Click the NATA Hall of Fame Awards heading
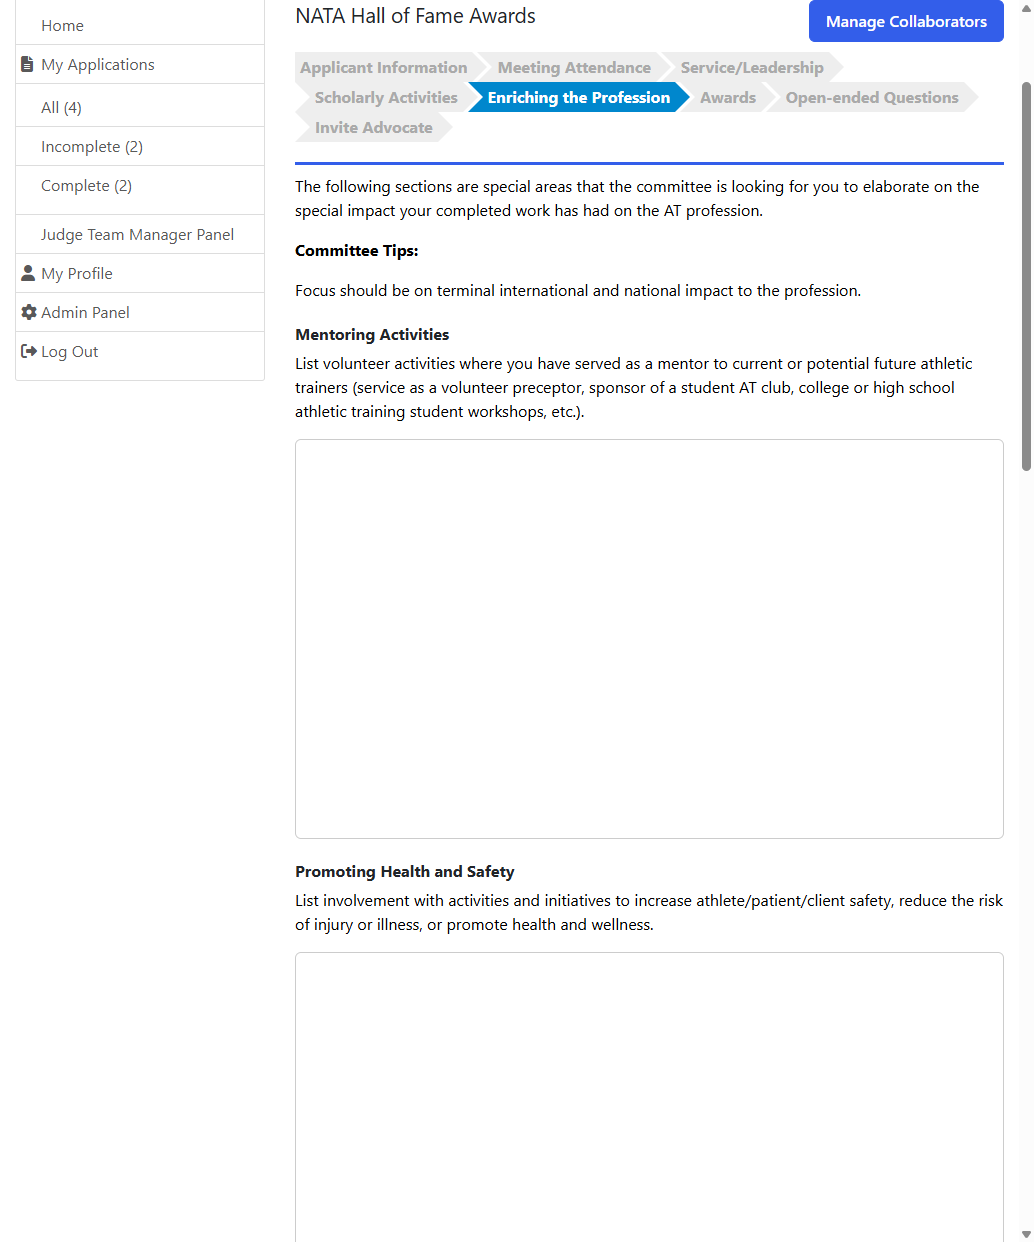This screenshot has width=1034, height=1242. pos(415,16)
